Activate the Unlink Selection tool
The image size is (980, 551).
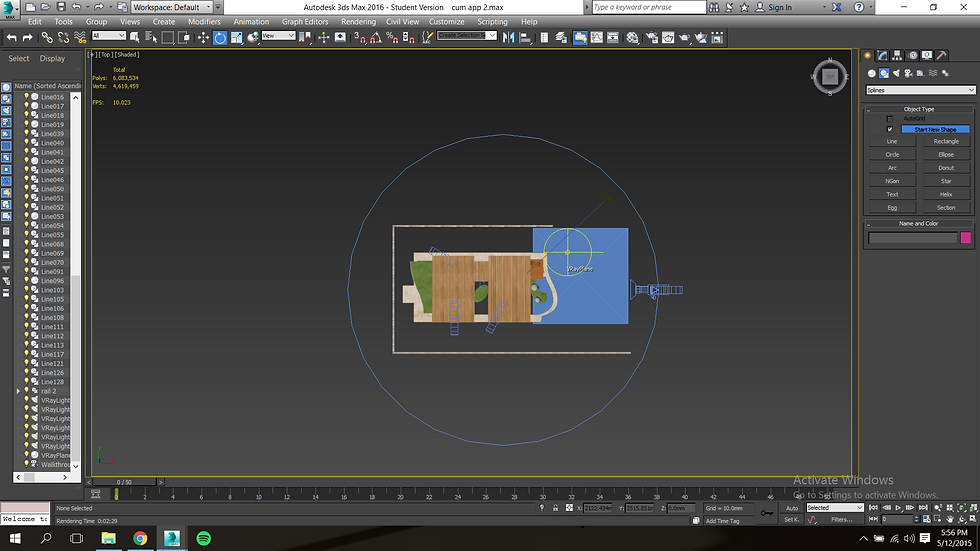(x=63, y=37)
